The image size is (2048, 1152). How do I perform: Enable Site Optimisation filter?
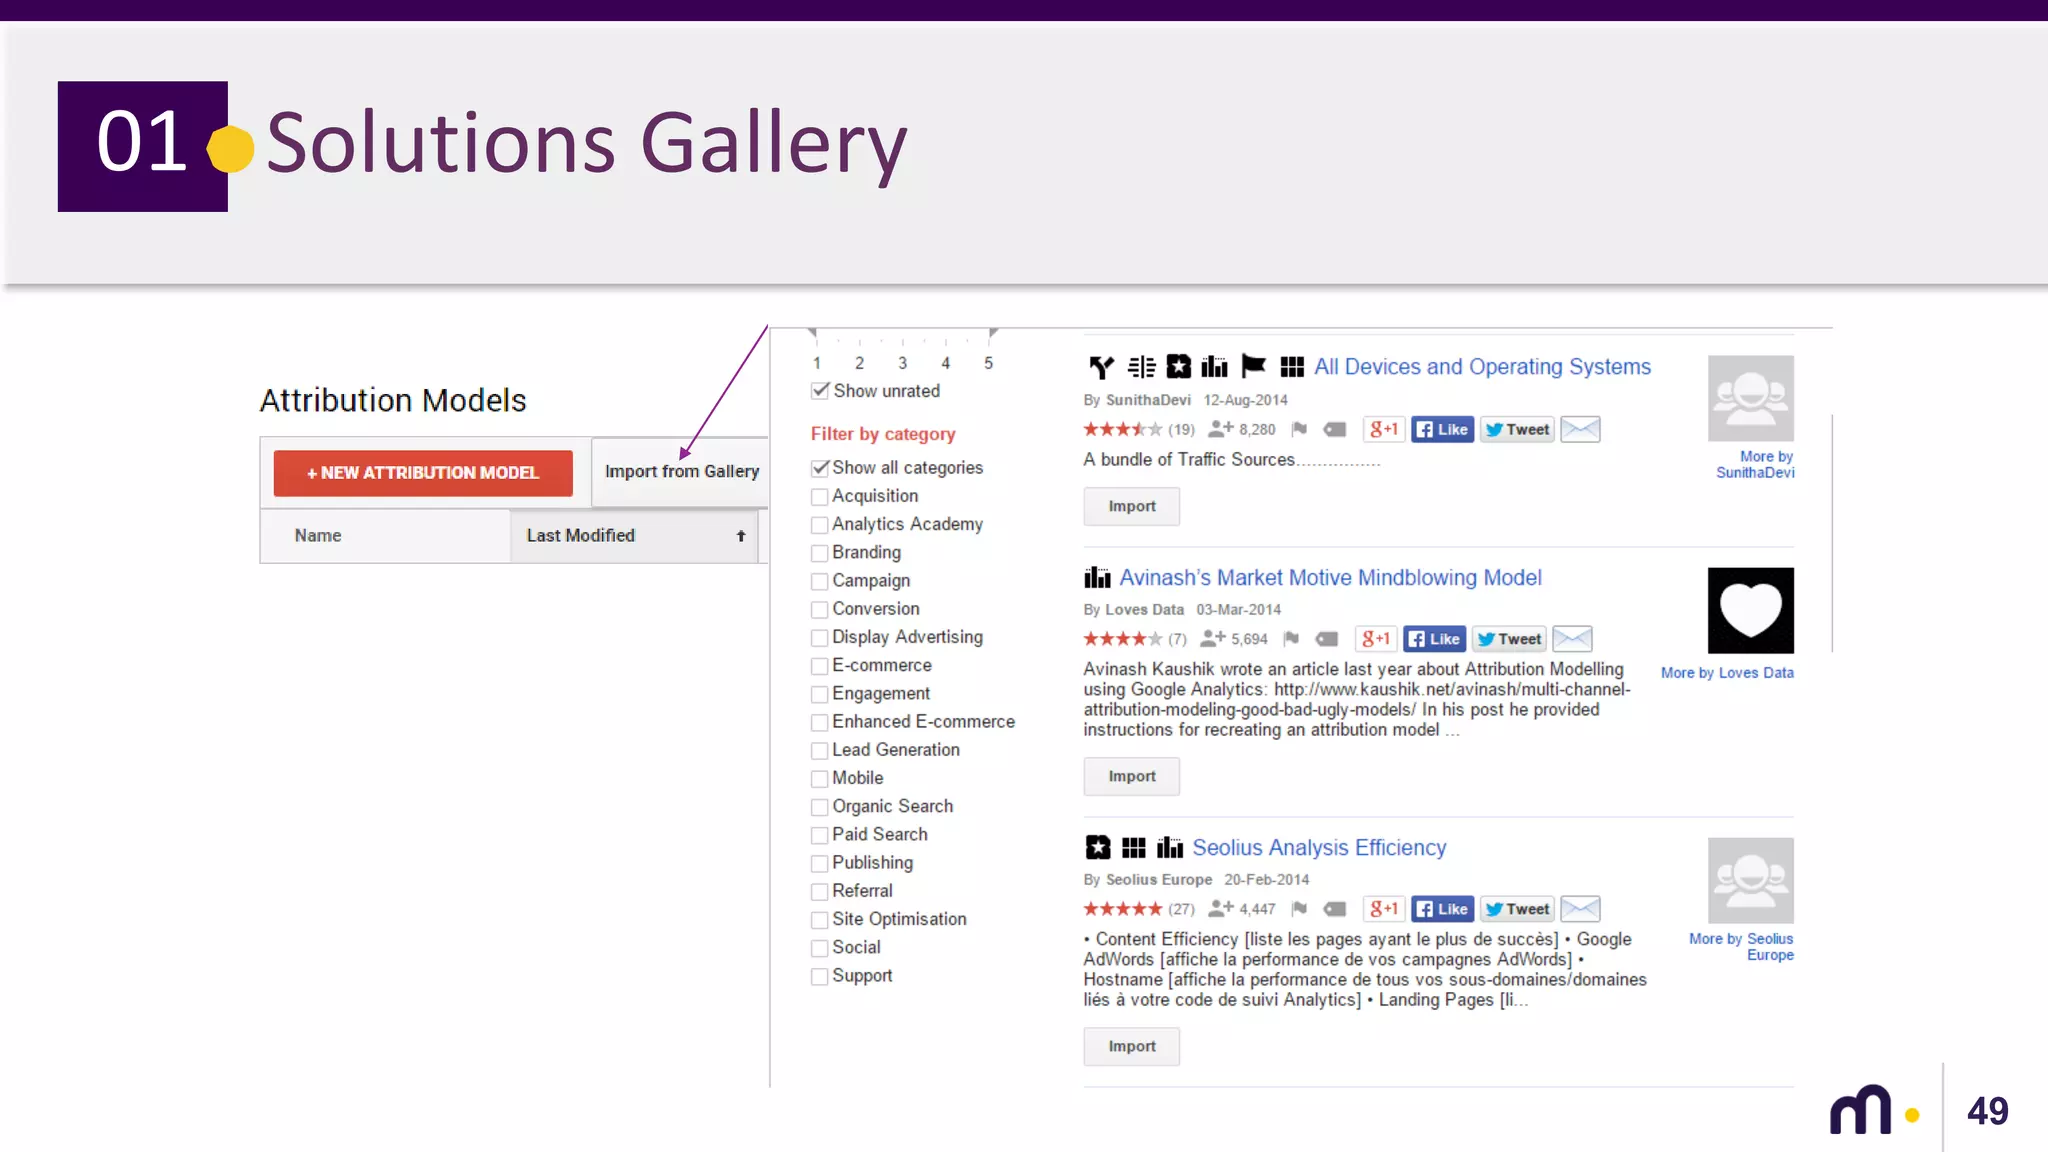(x=820, y=920)
